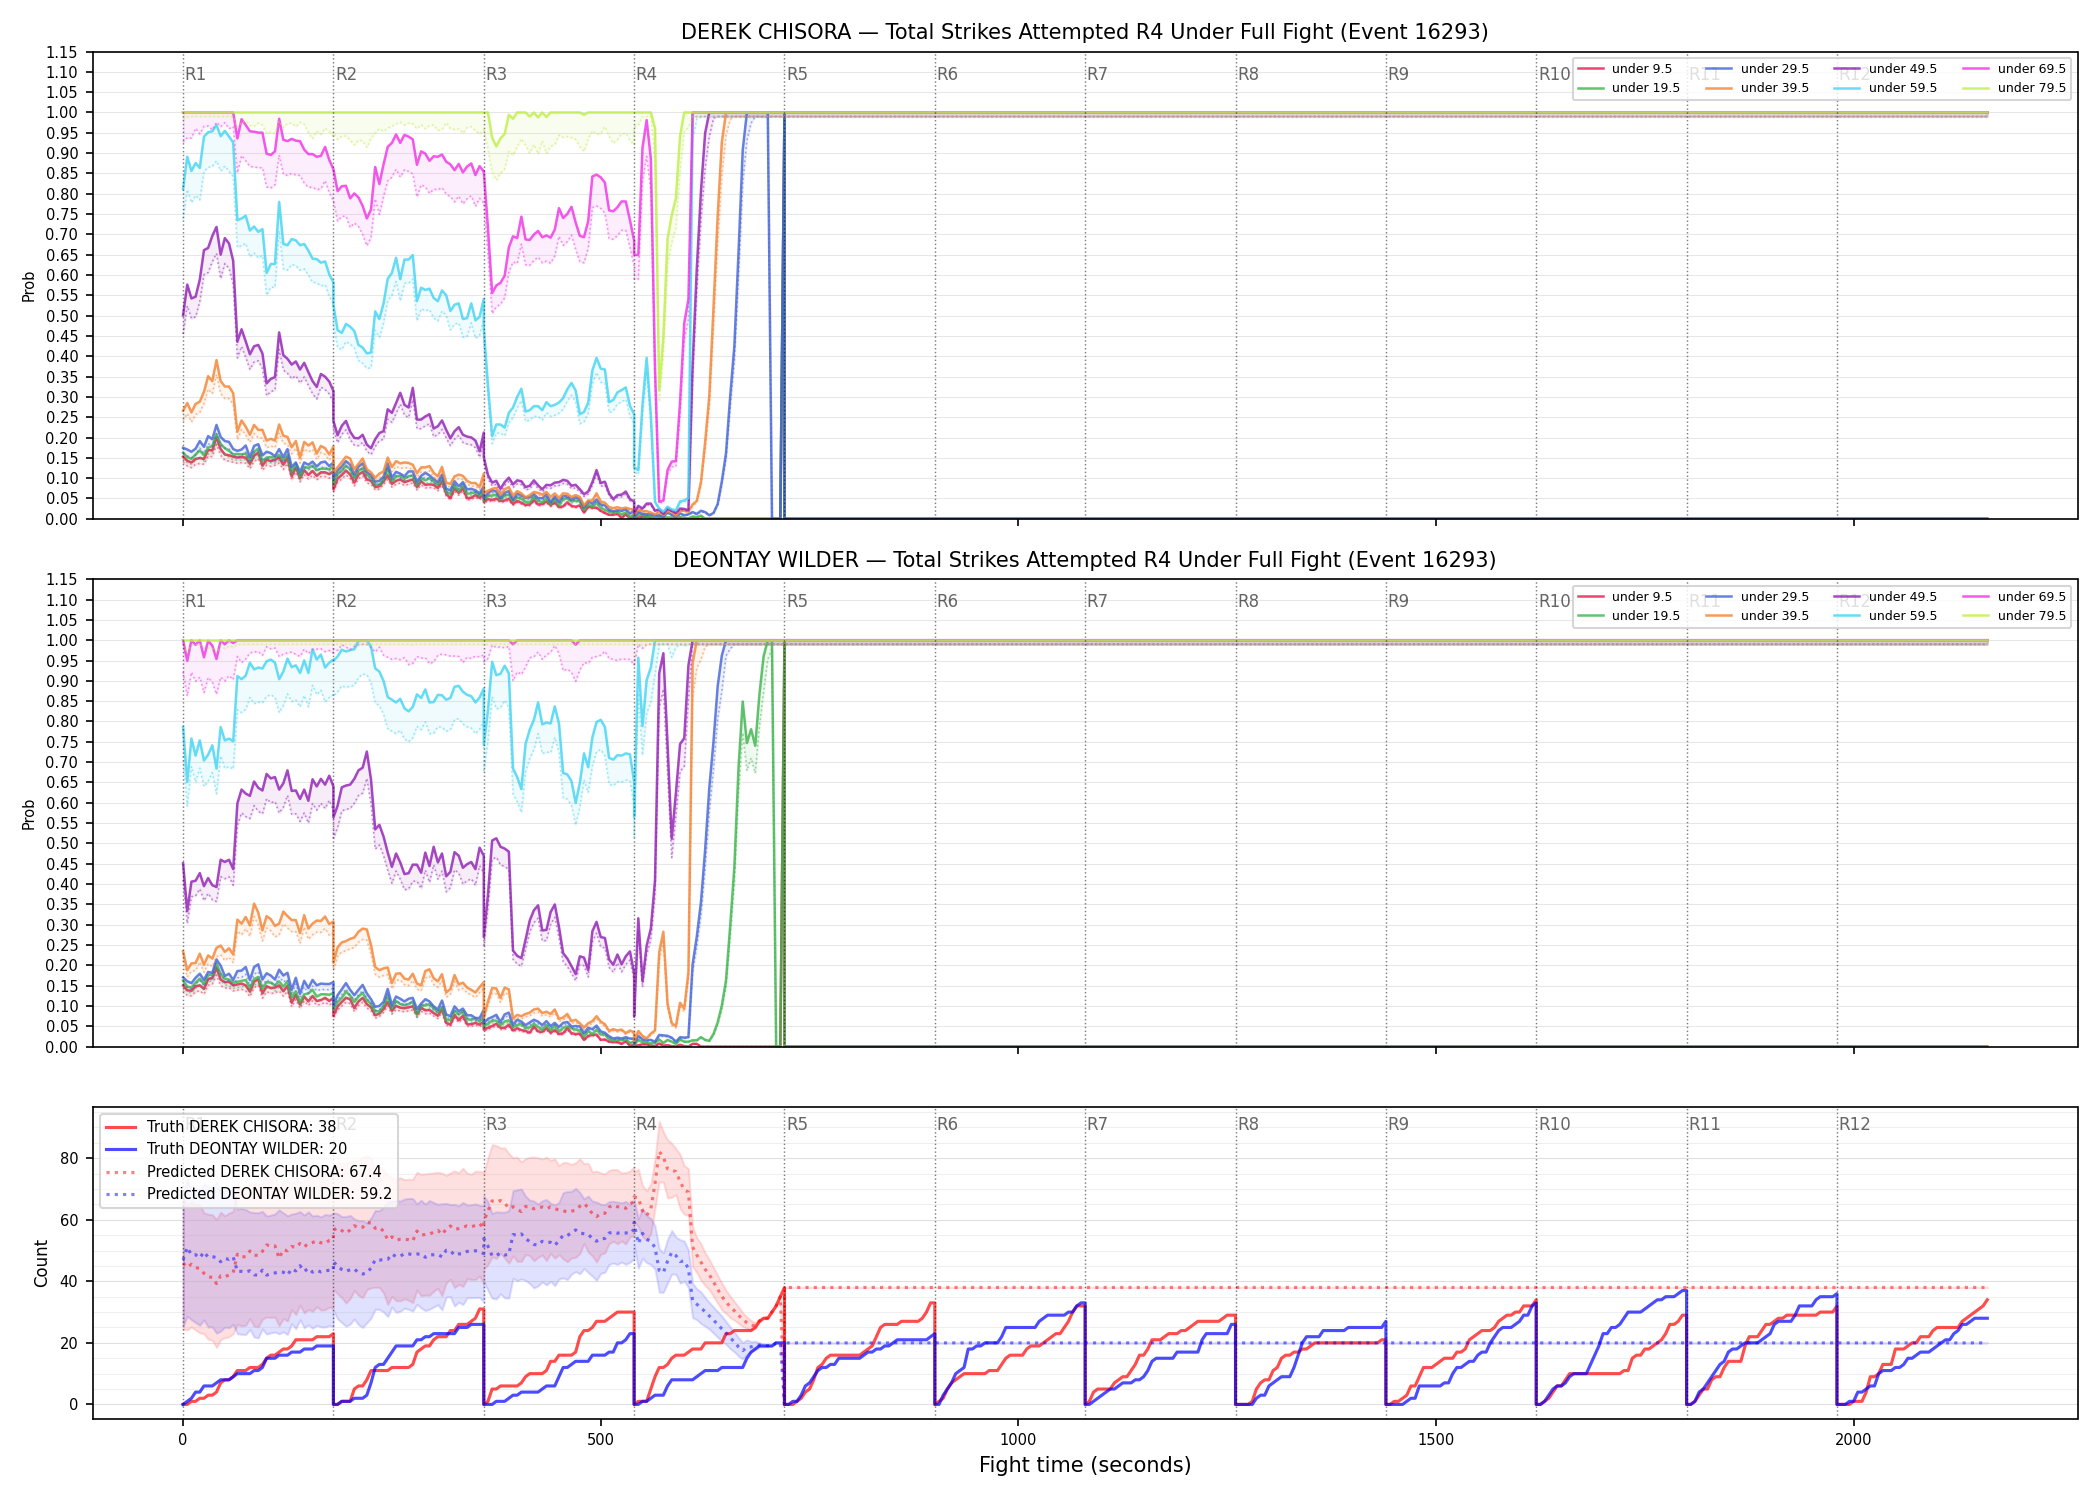Click the 'under 79.5' legend entry in Chisora chart

coord(2014,88)
